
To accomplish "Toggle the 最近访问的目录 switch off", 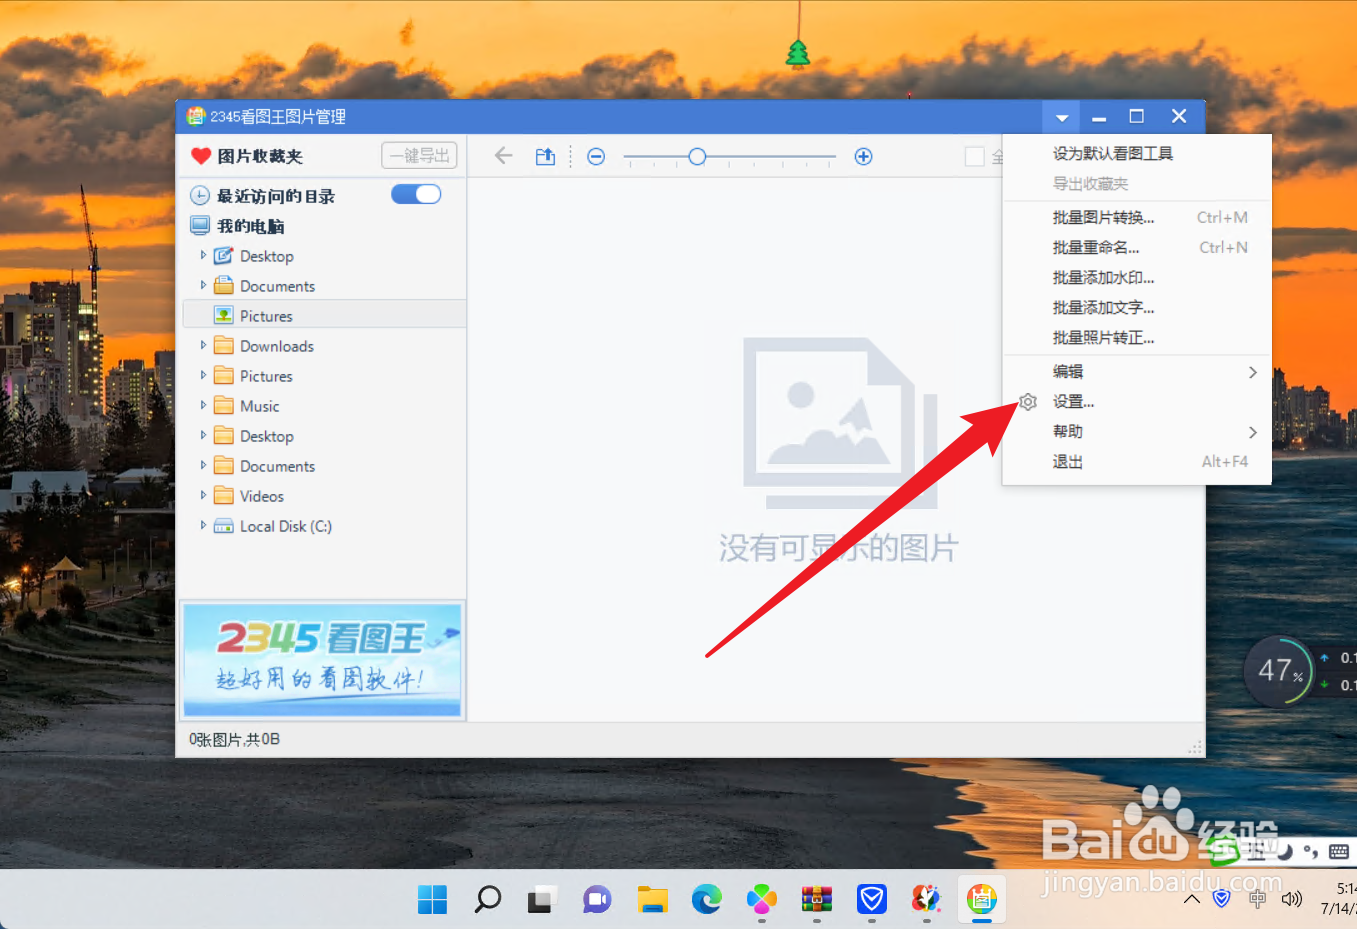I will pyautogui.click(x=416, y=194).
